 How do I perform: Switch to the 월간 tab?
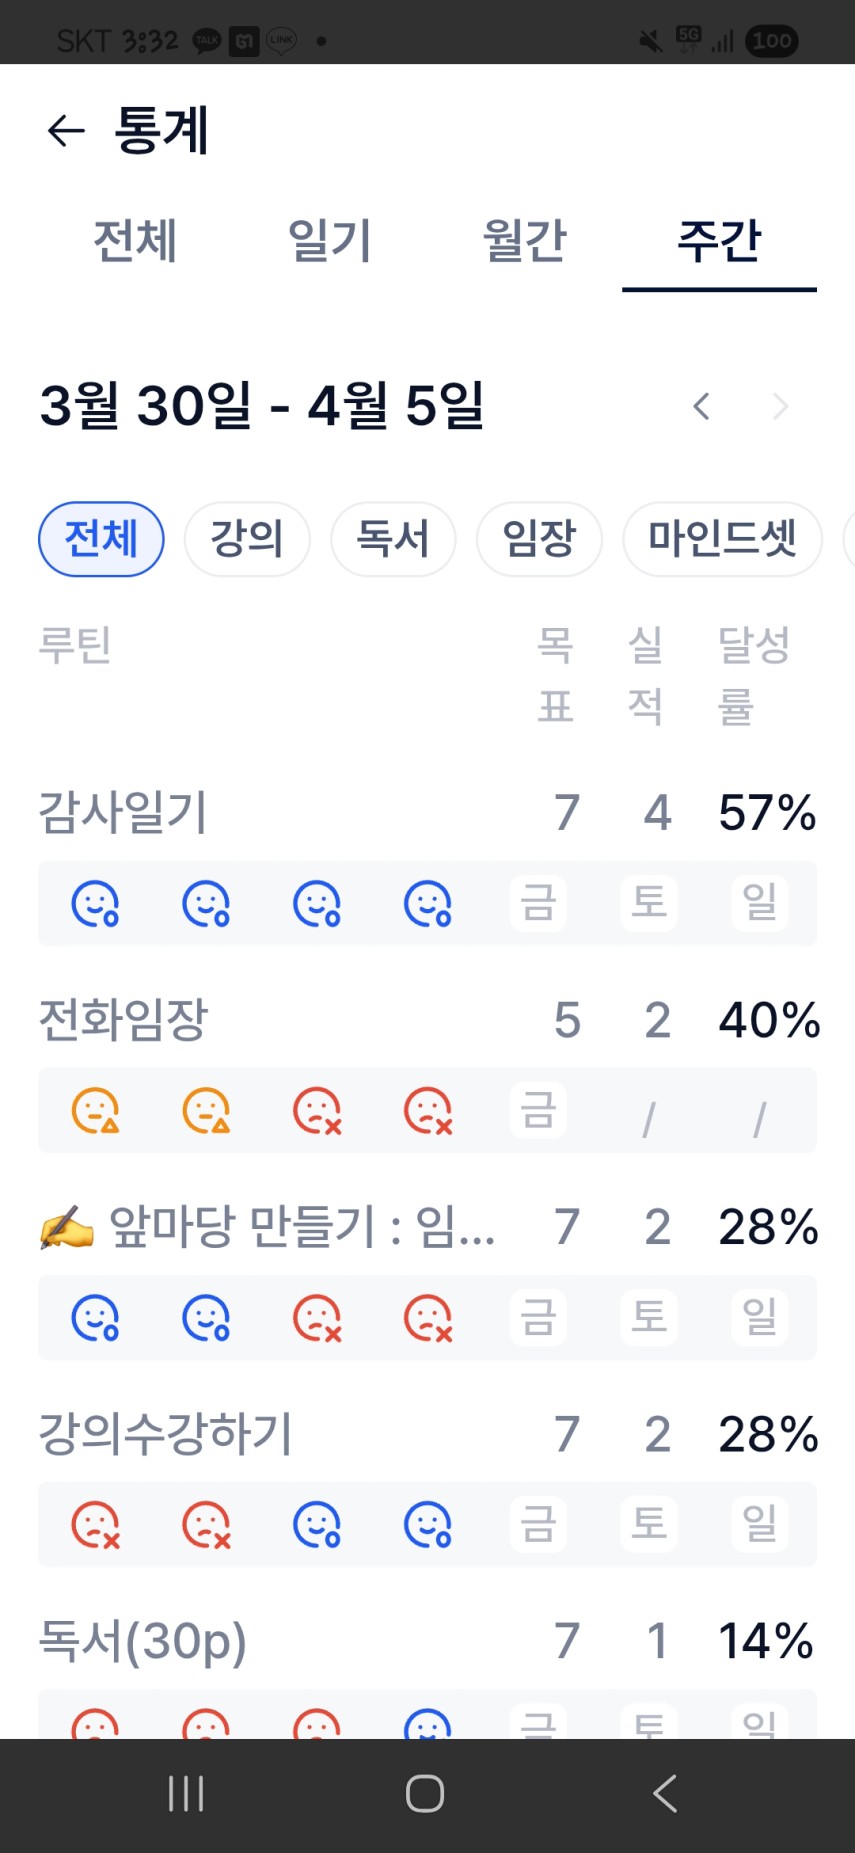pyautogui.click(x=524, y=241)
